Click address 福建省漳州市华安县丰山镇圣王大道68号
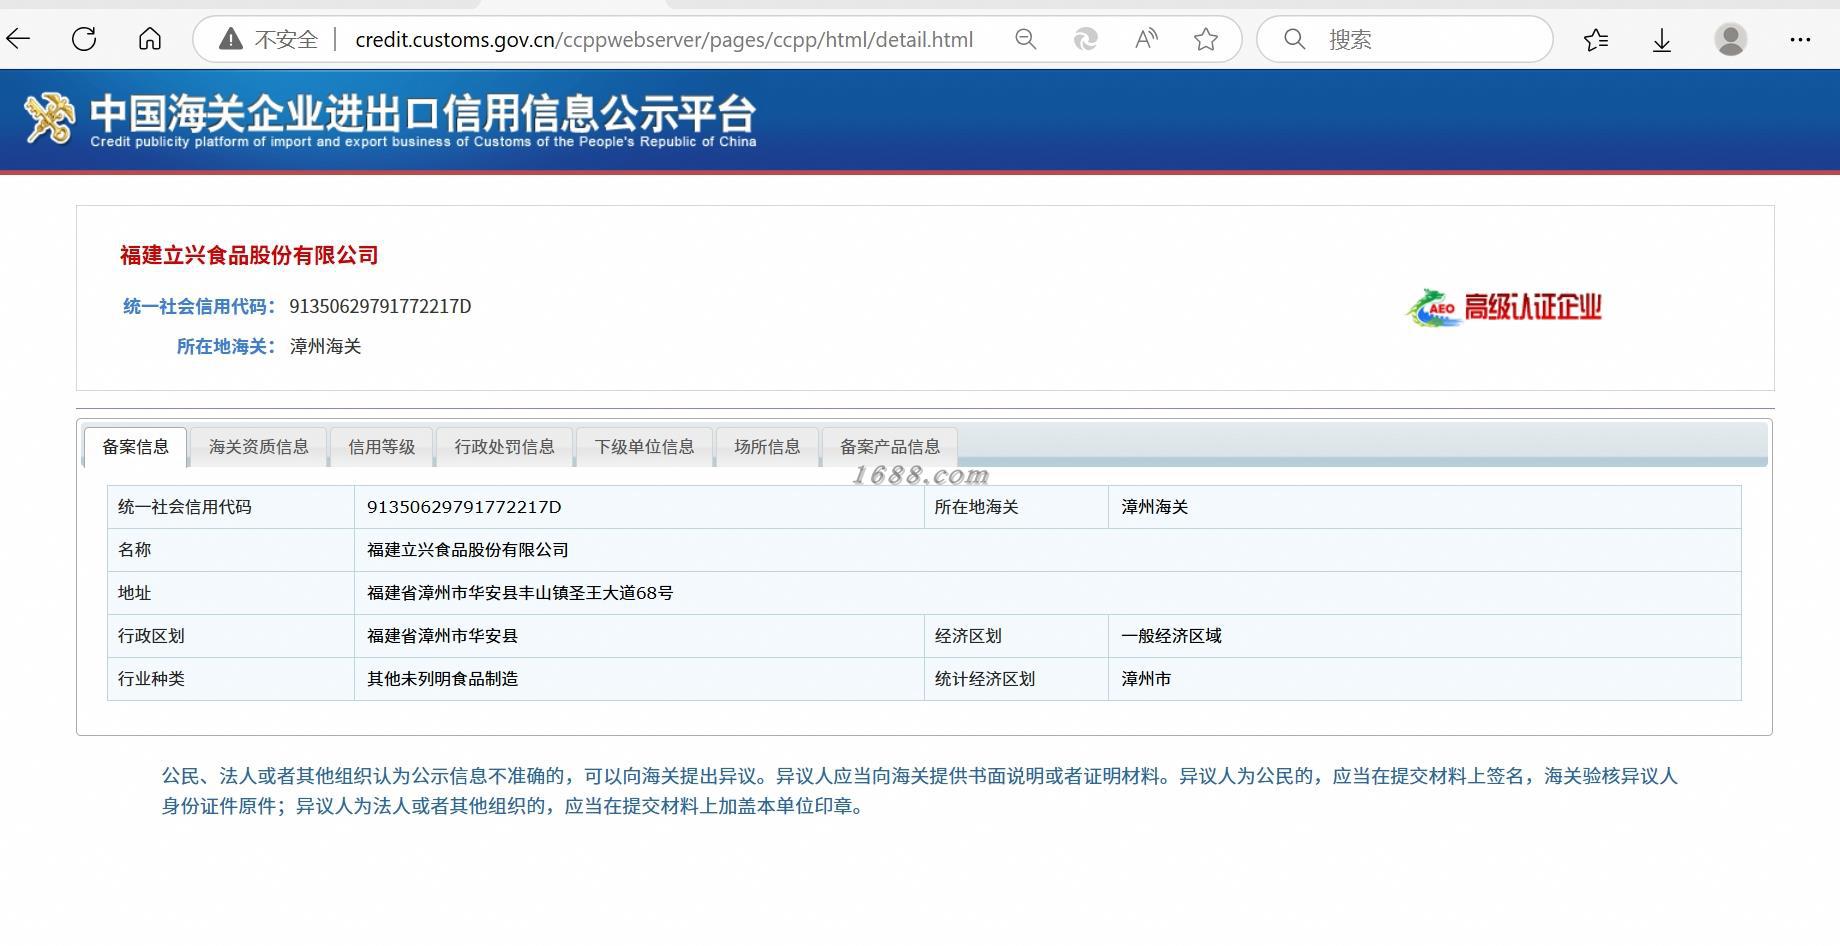Image resolution: width=1840 pixels, height=946 pixels. click(519, 593)
